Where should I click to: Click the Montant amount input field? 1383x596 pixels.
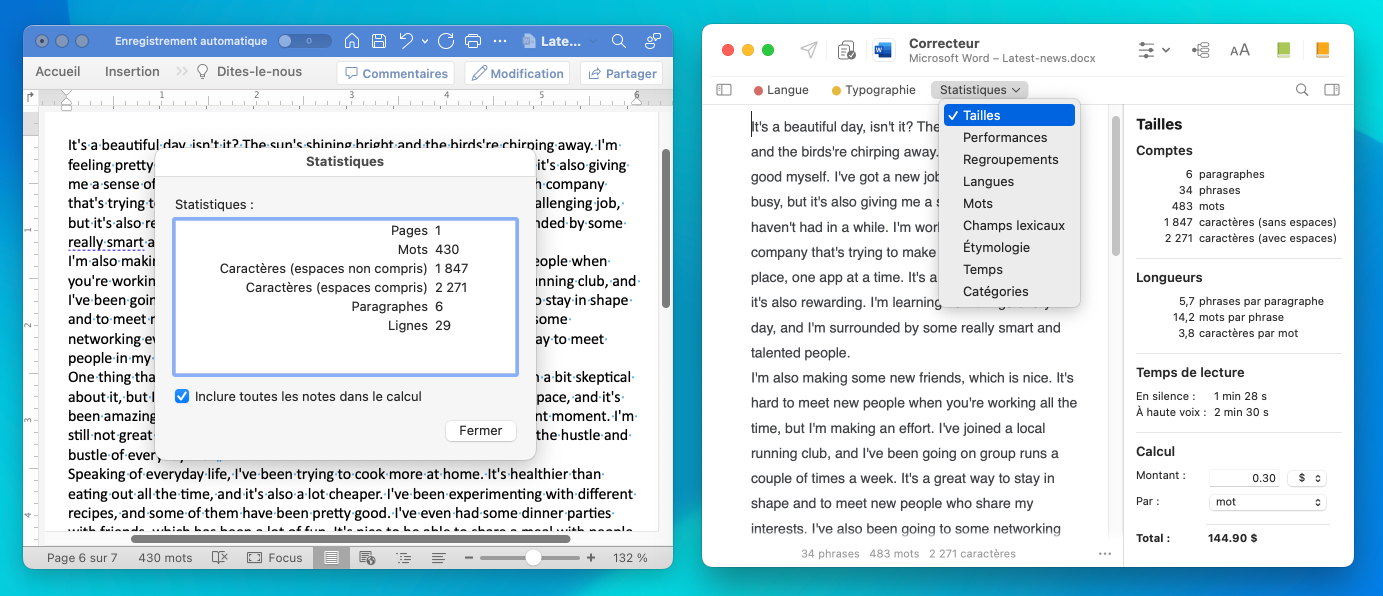1244,478
